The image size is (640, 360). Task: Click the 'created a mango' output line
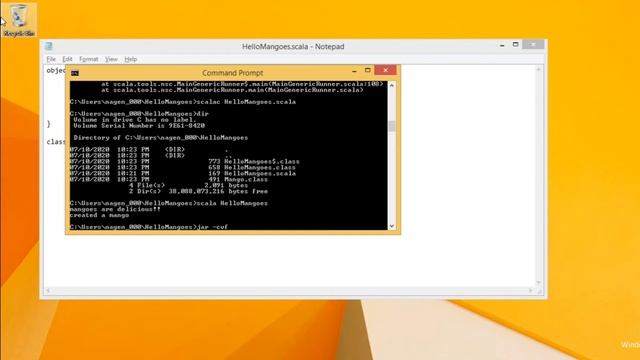point(99,215)
